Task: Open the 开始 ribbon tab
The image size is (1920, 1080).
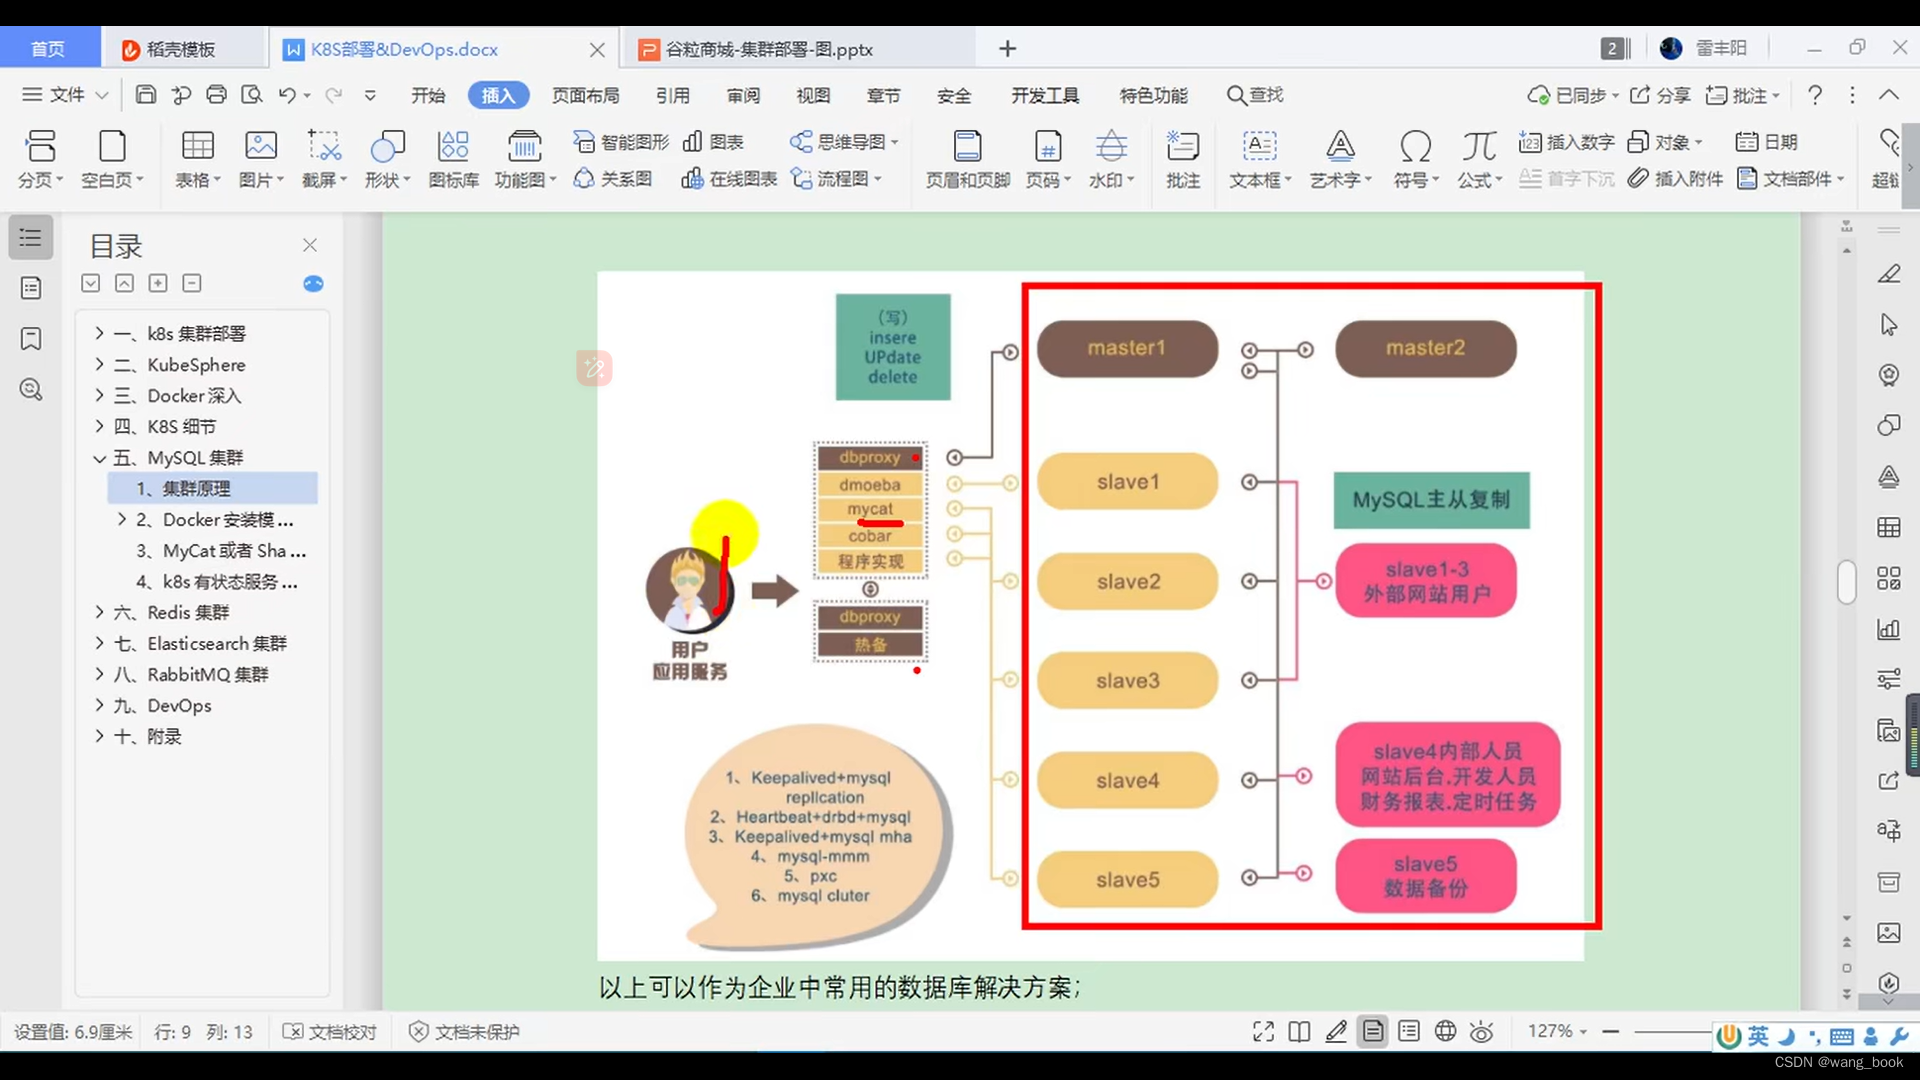Action: pos(428,95)
